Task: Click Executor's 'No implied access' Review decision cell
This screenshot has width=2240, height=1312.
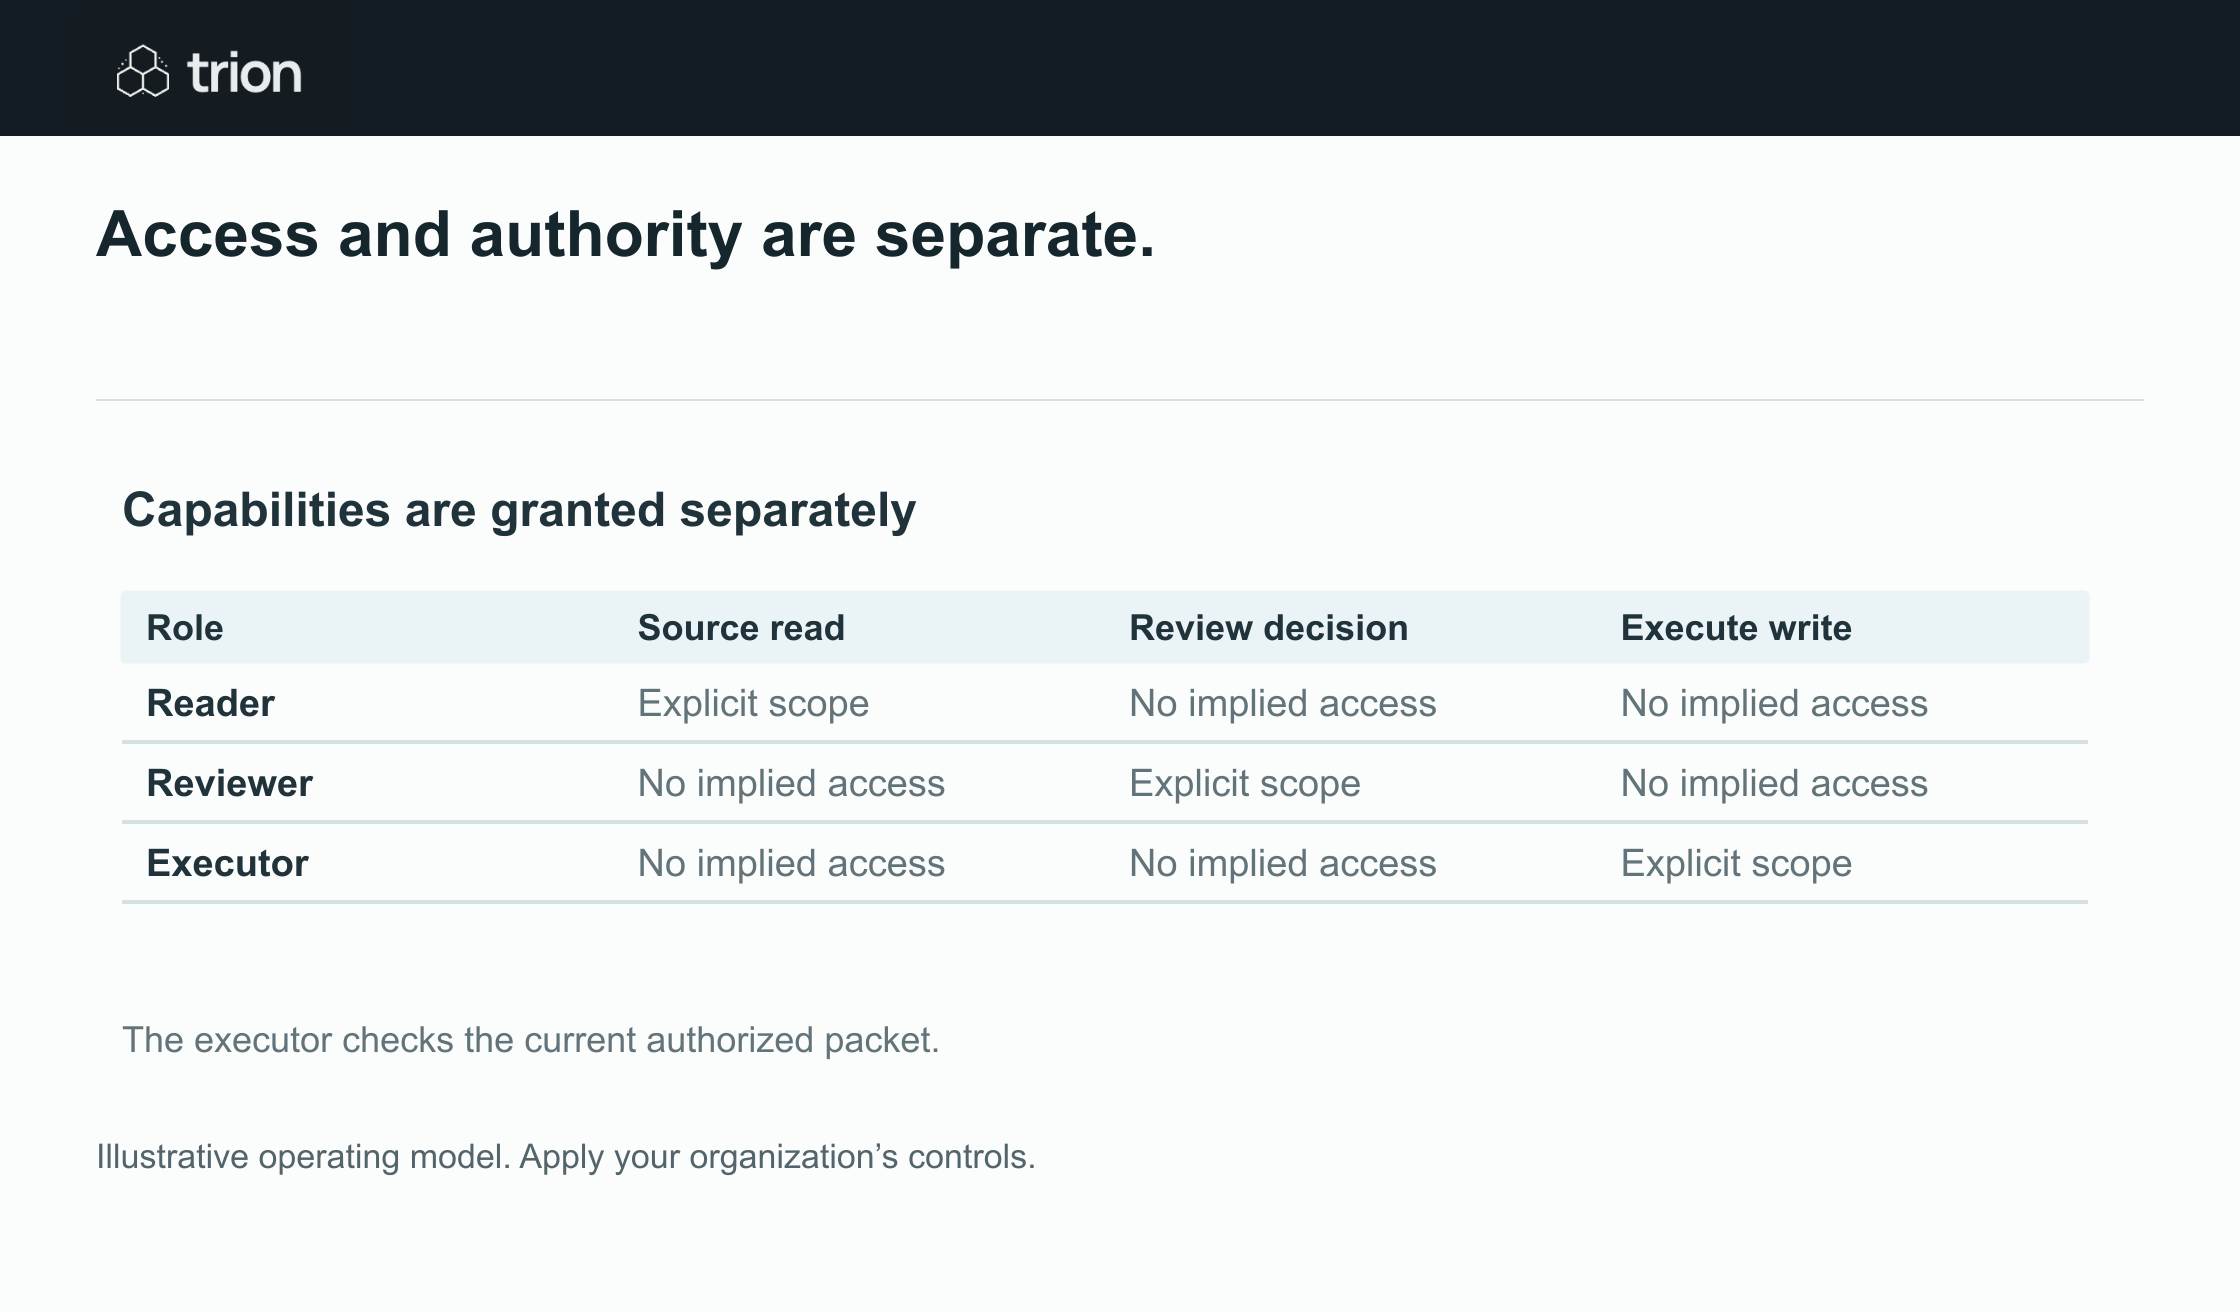Action: 1282,864
